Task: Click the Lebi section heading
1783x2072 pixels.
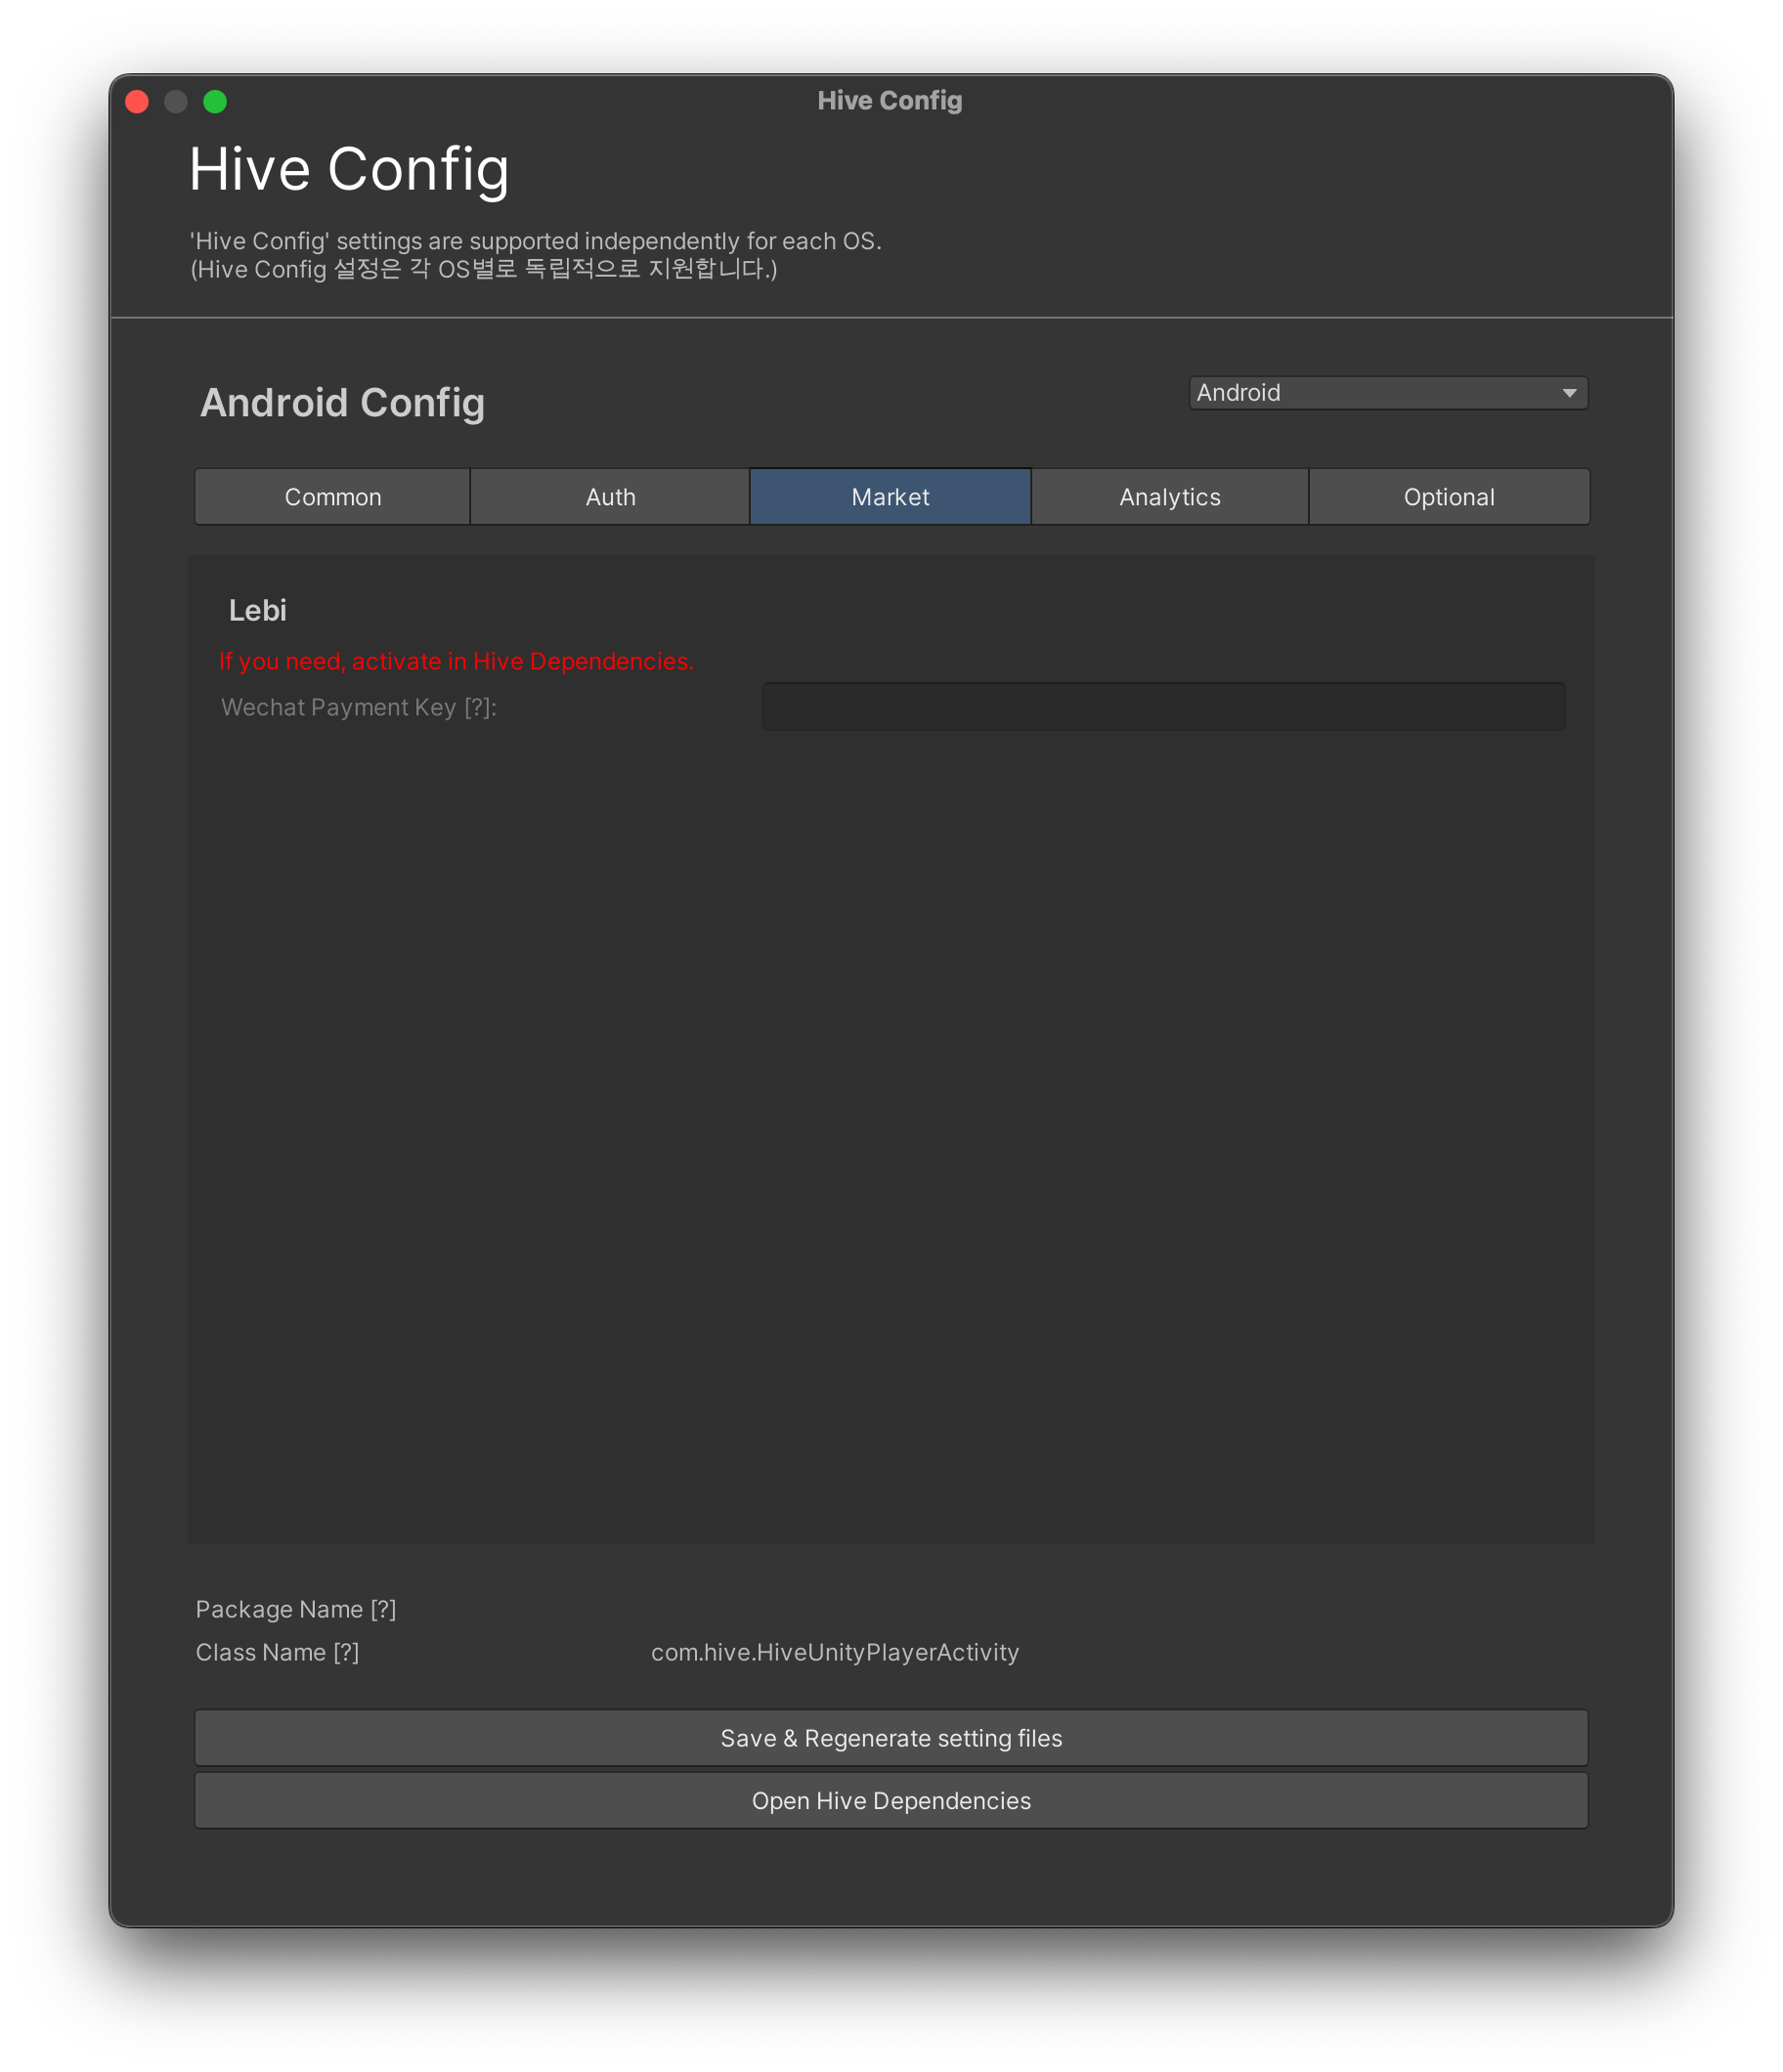Action: [257, 610]
